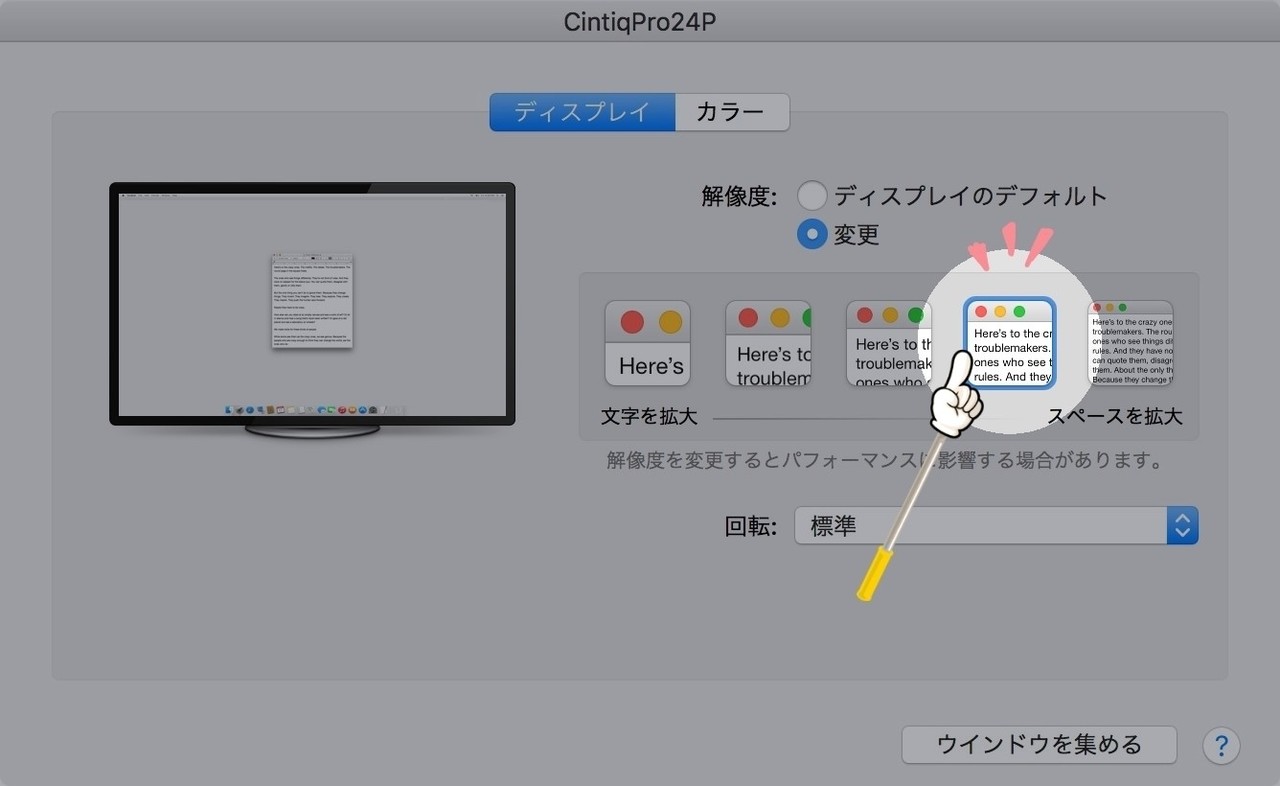Click the 解像度 label beside the radio buttons

click(x=739, y=196)
